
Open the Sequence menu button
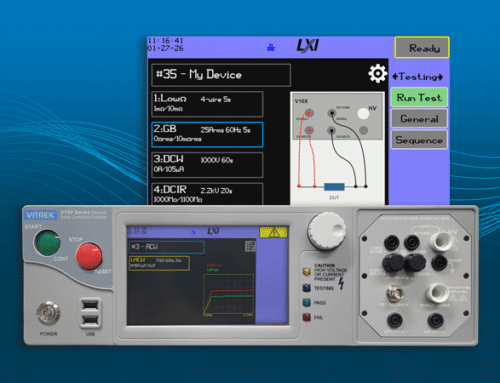pyautogui.click(x=419, y=140)
